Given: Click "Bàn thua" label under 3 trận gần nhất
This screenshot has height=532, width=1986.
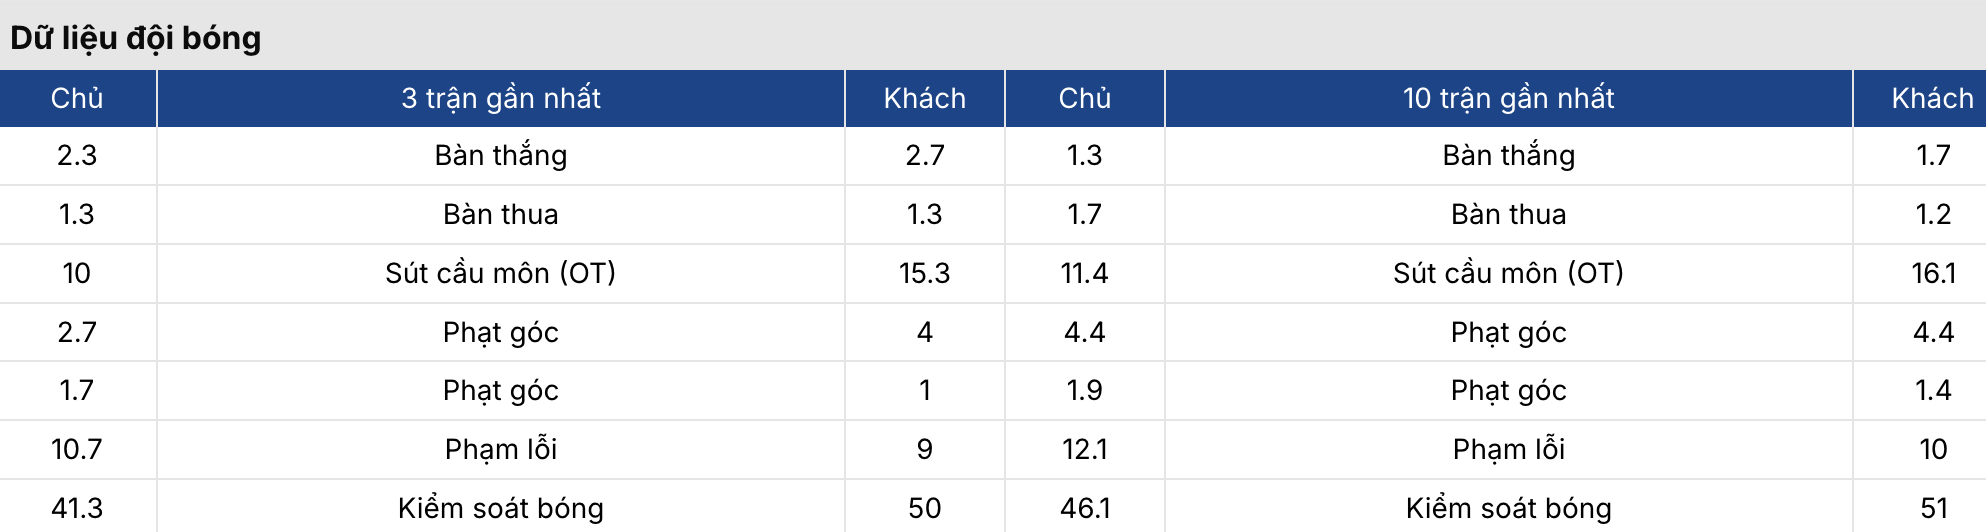Looking at the screenshot, I should tap(501, 214).
